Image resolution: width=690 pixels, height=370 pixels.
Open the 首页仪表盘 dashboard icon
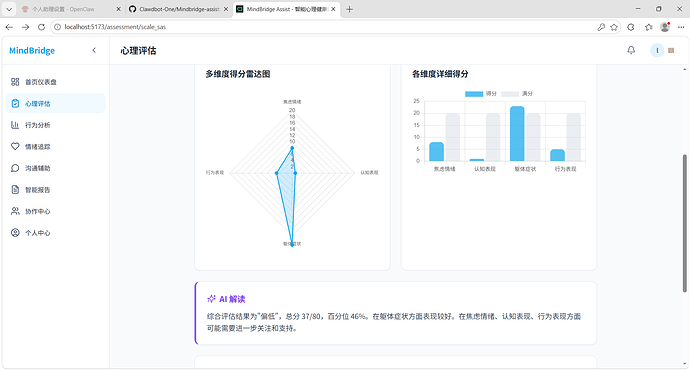point(15,82)
